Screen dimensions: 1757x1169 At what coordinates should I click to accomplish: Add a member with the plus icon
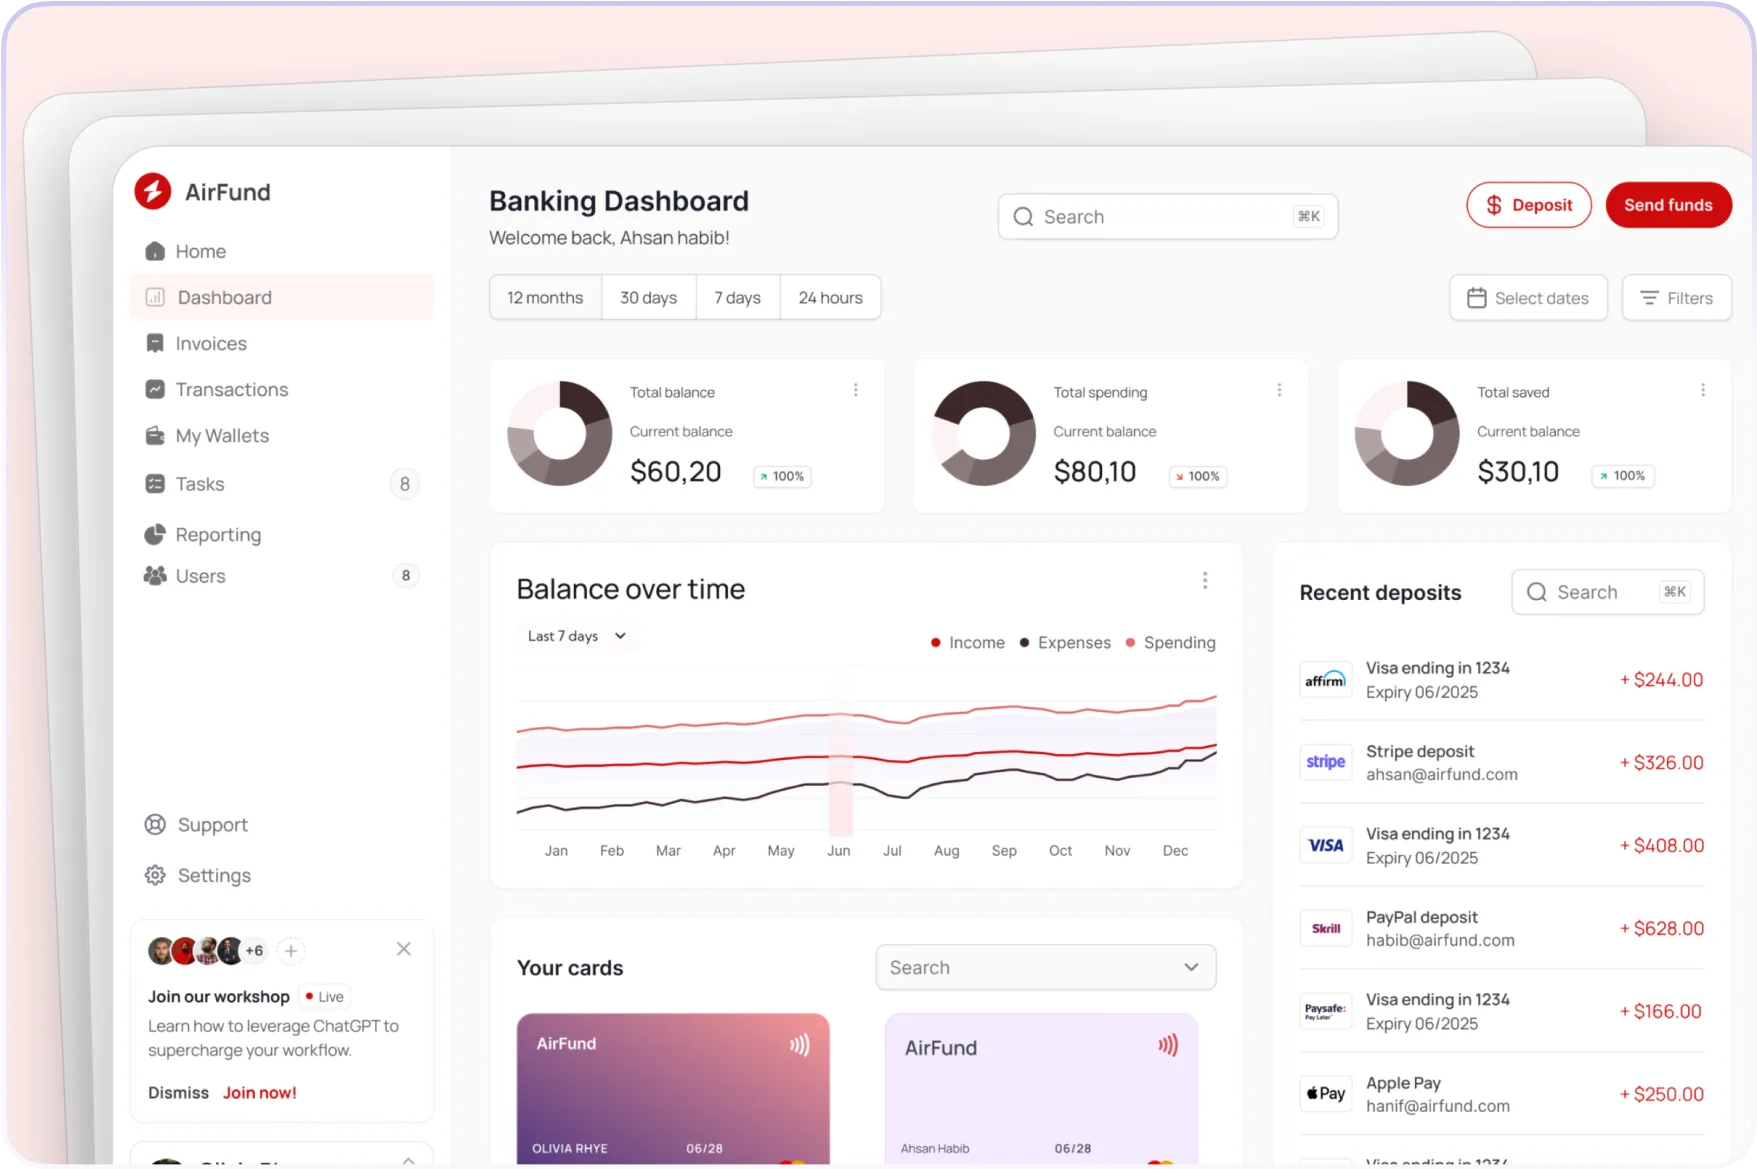pyautogui.click(x=291, y=951)
